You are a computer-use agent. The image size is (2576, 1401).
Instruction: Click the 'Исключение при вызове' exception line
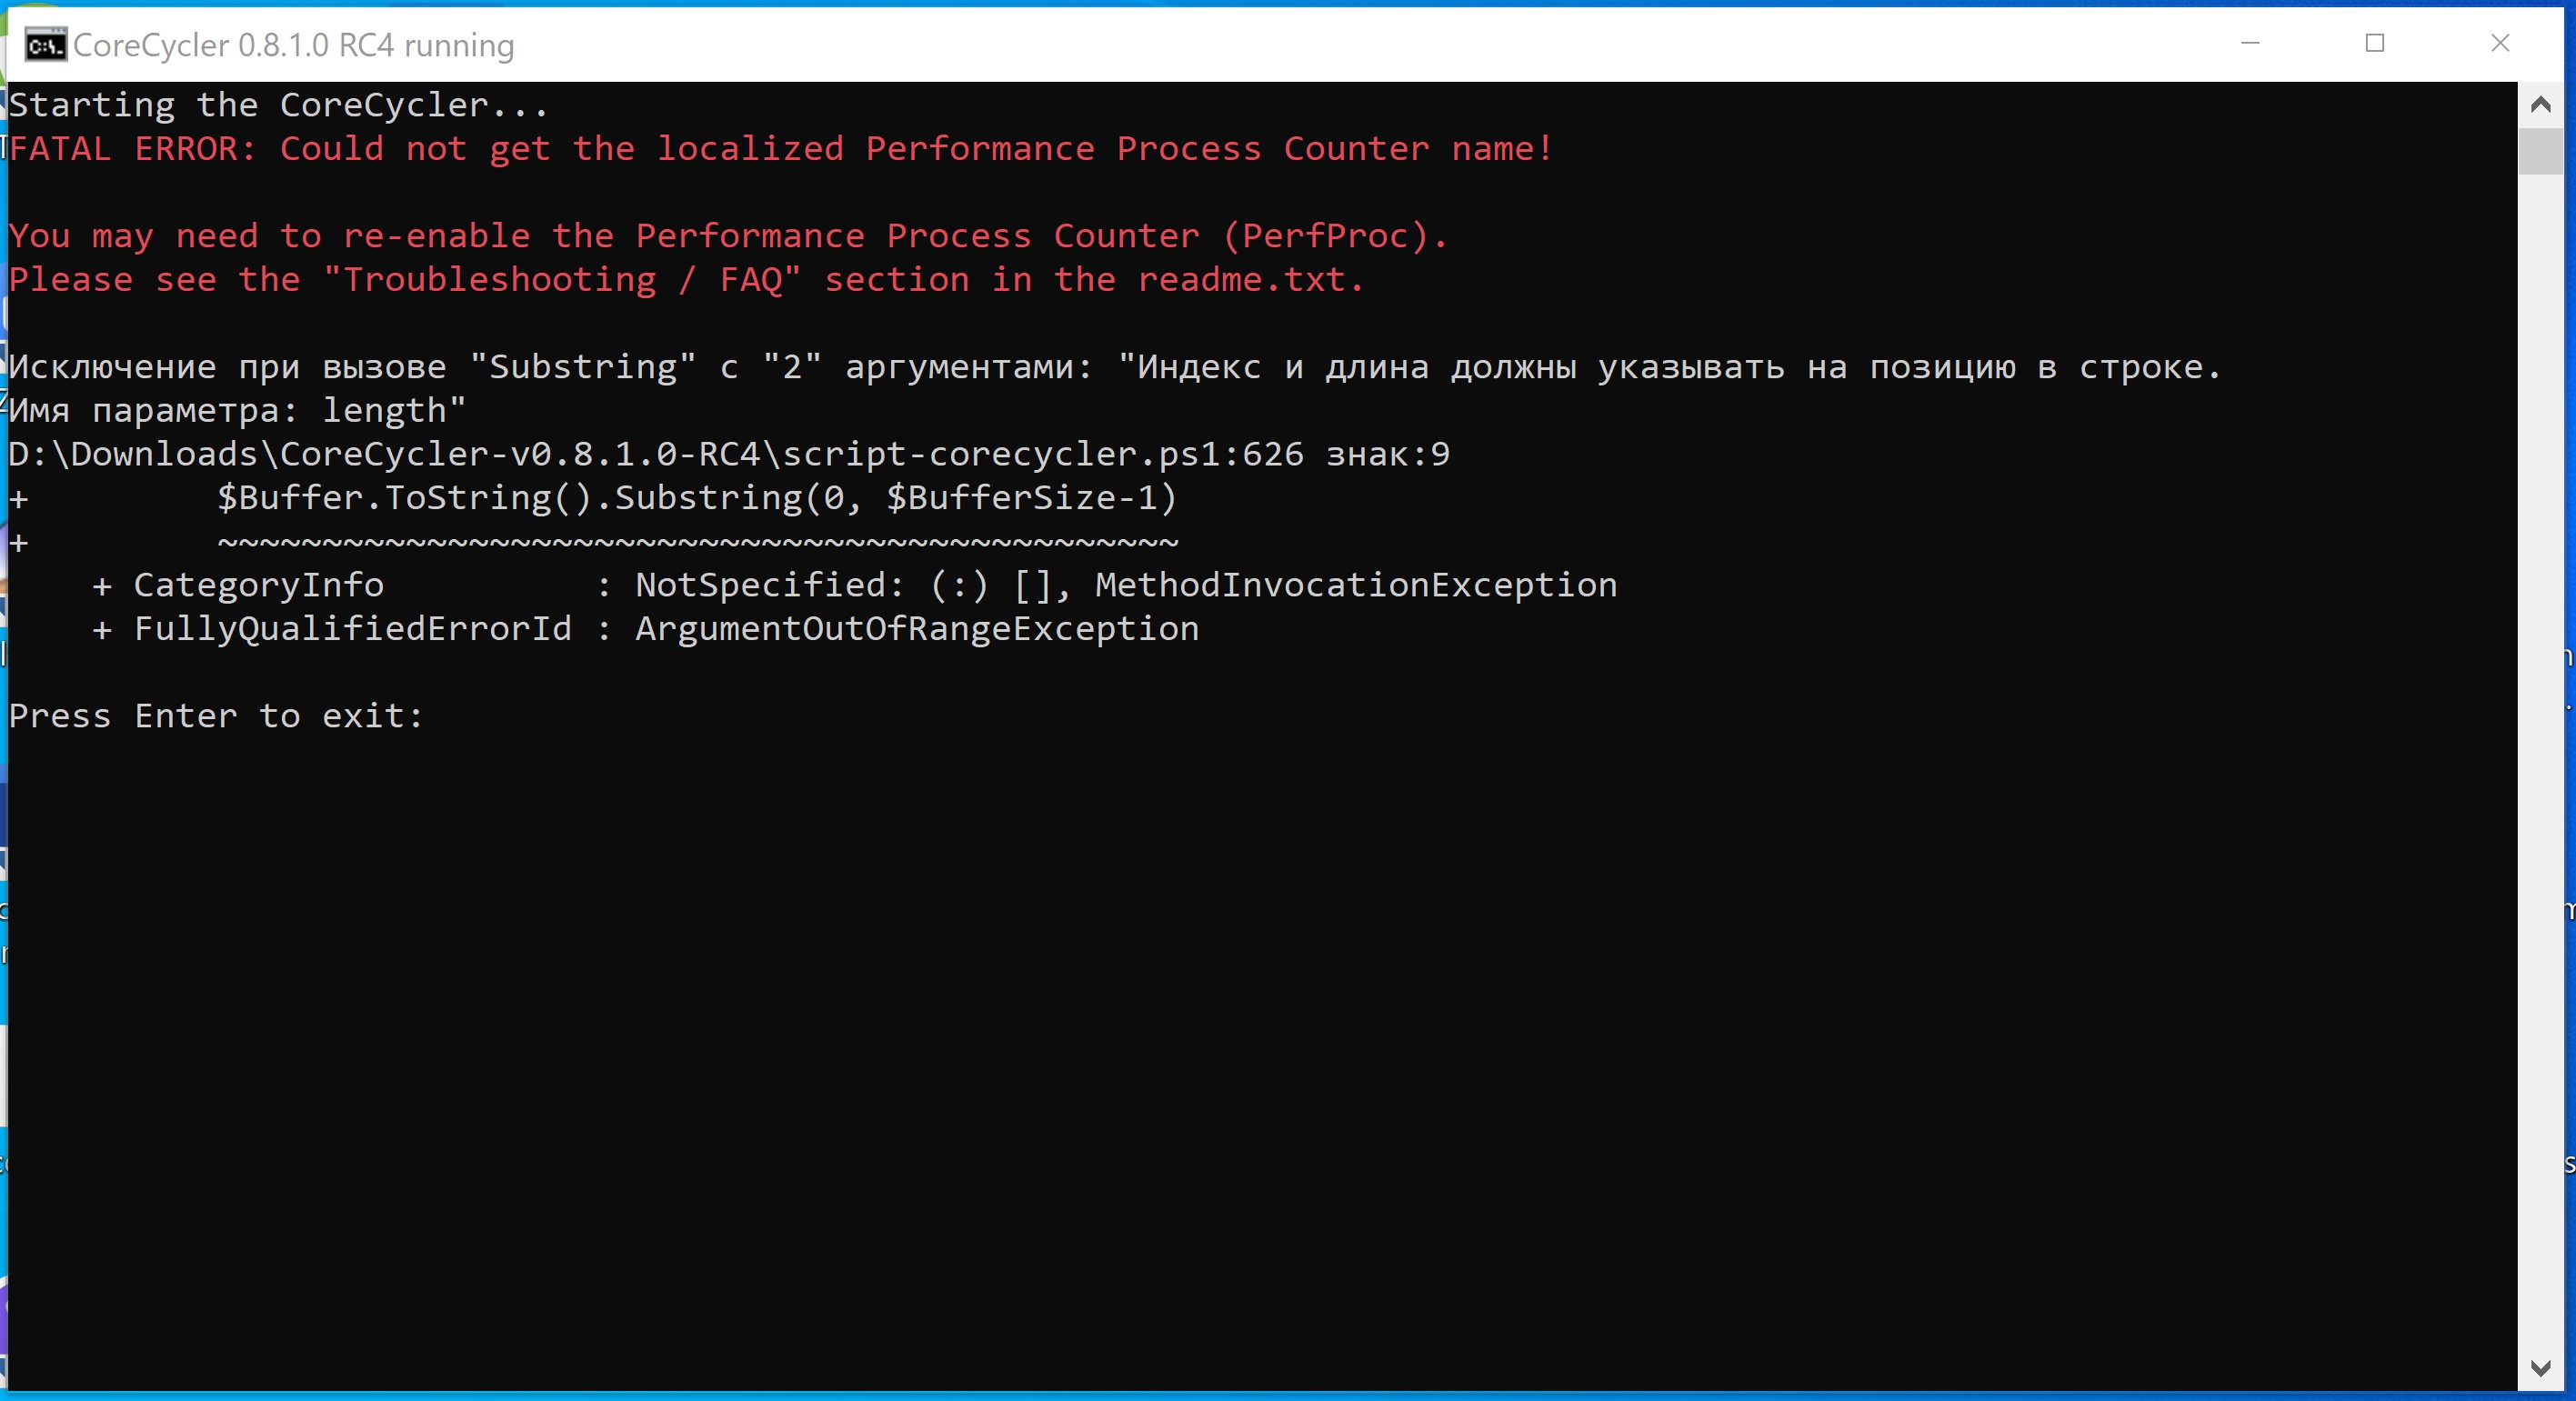(x=1114, y=367)
